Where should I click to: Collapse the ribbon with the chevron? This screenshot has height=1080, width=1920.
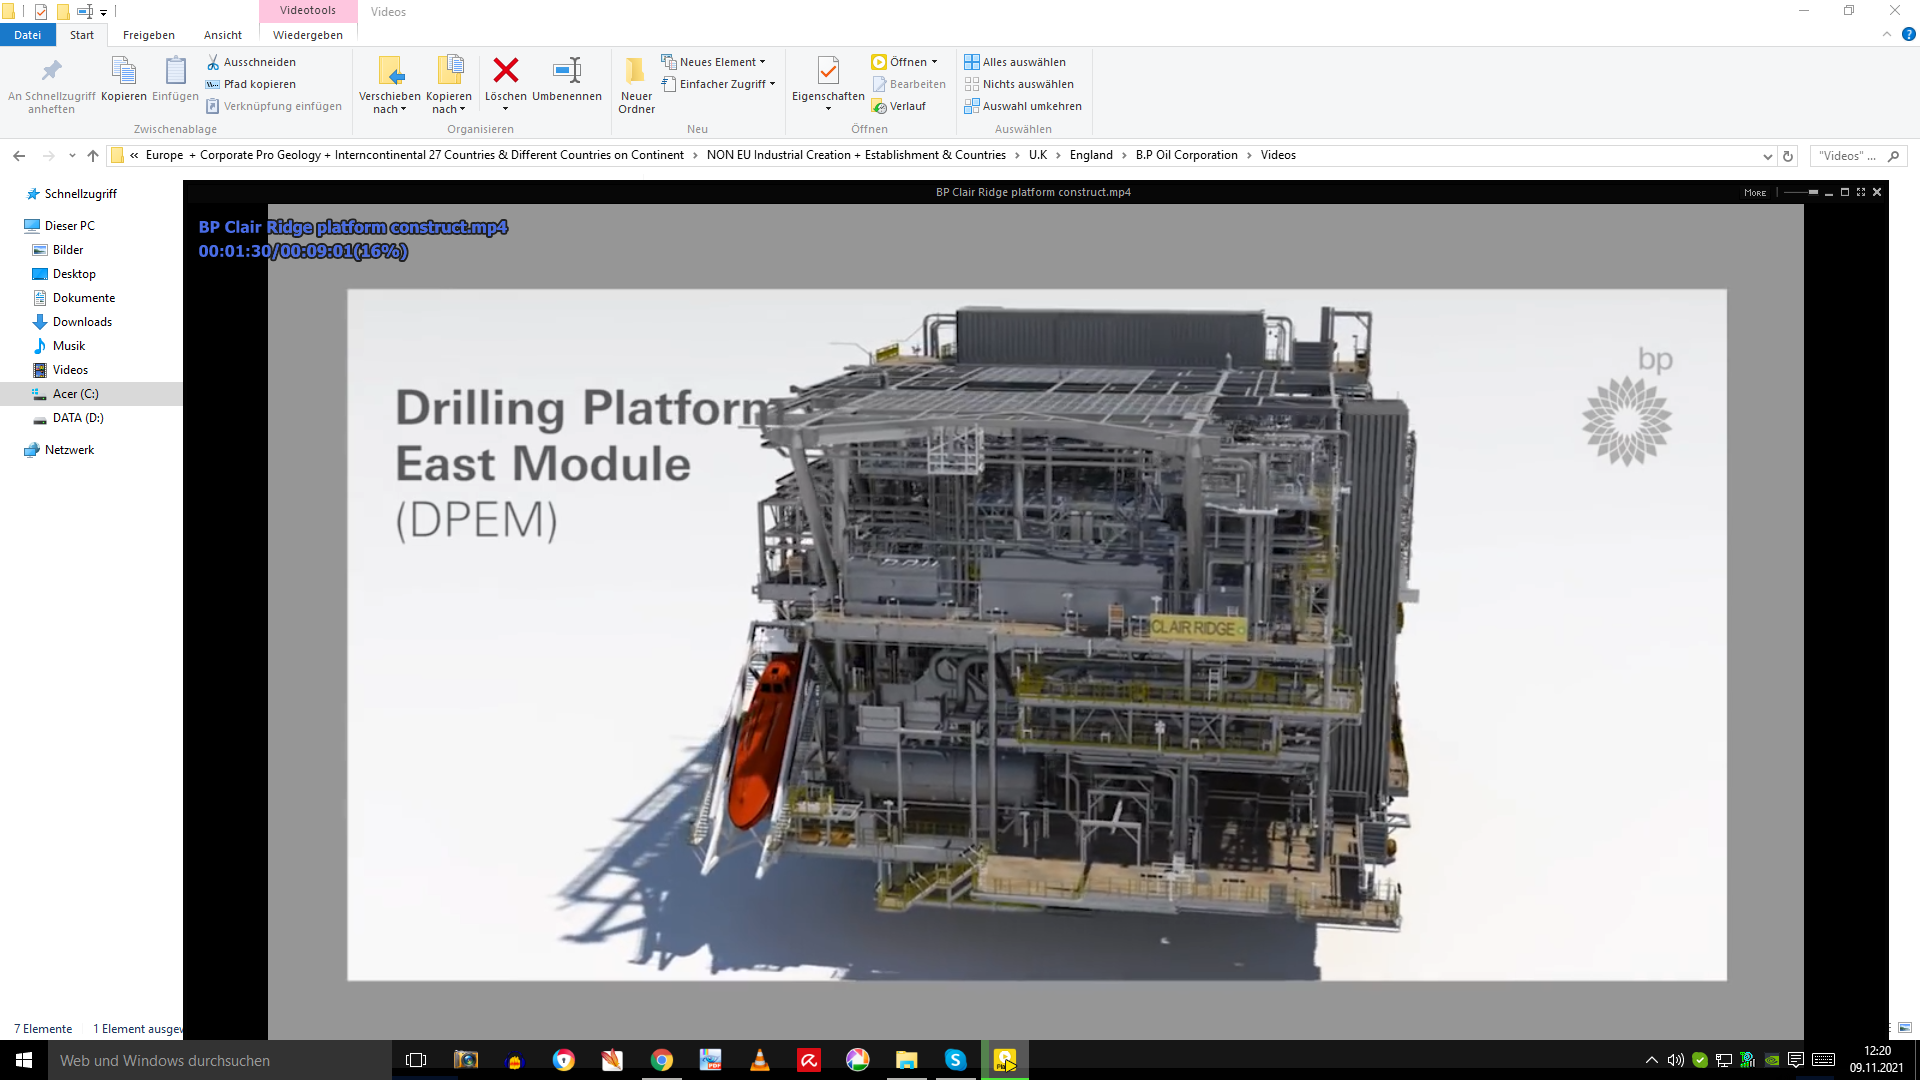(1887, 34)
